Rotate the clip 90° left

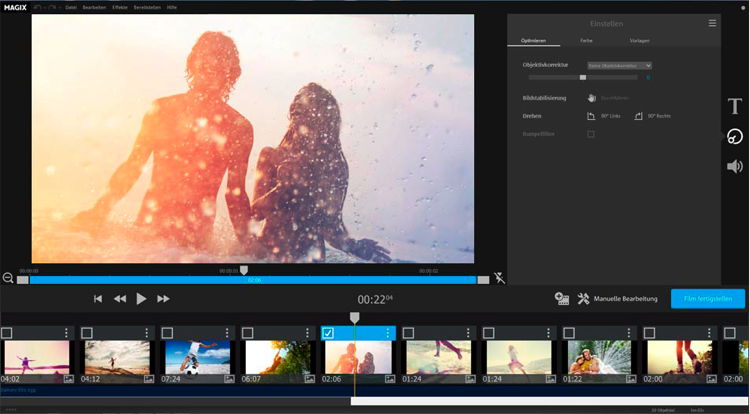(x=591, y=116)
